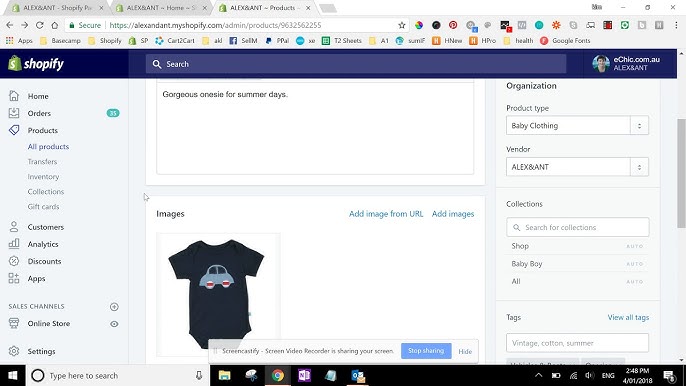Click the Shop collection row
Viewport: 686px width, 386px height.
(578, 246)
